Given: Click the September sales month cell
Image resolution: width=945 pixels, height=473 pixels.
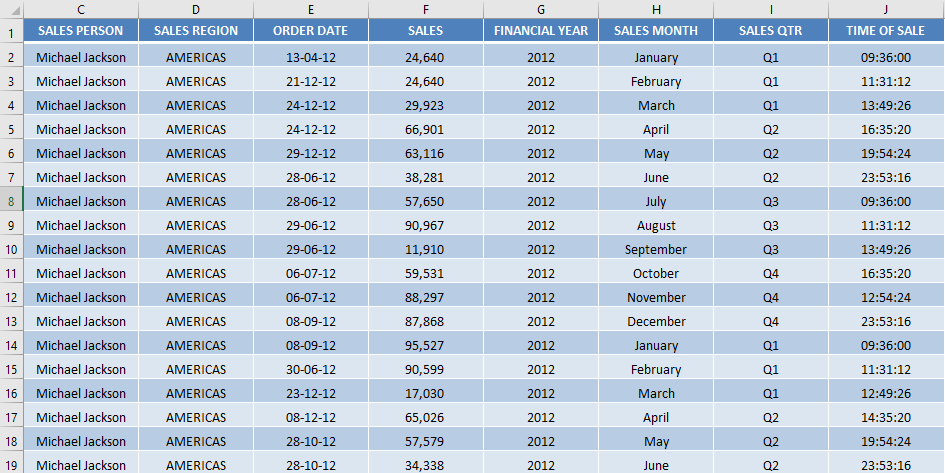Looking at the screenshot, I should point(656,249).
